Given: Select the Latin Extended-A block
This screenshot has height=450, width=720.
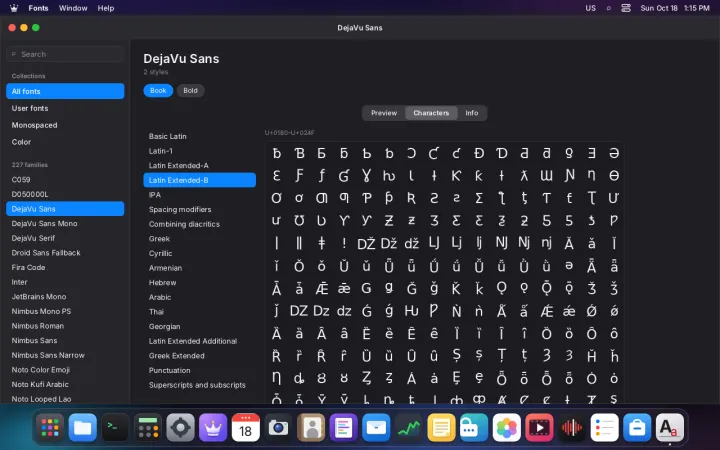Looking at the screenshot, I should (x=199, y=166).
